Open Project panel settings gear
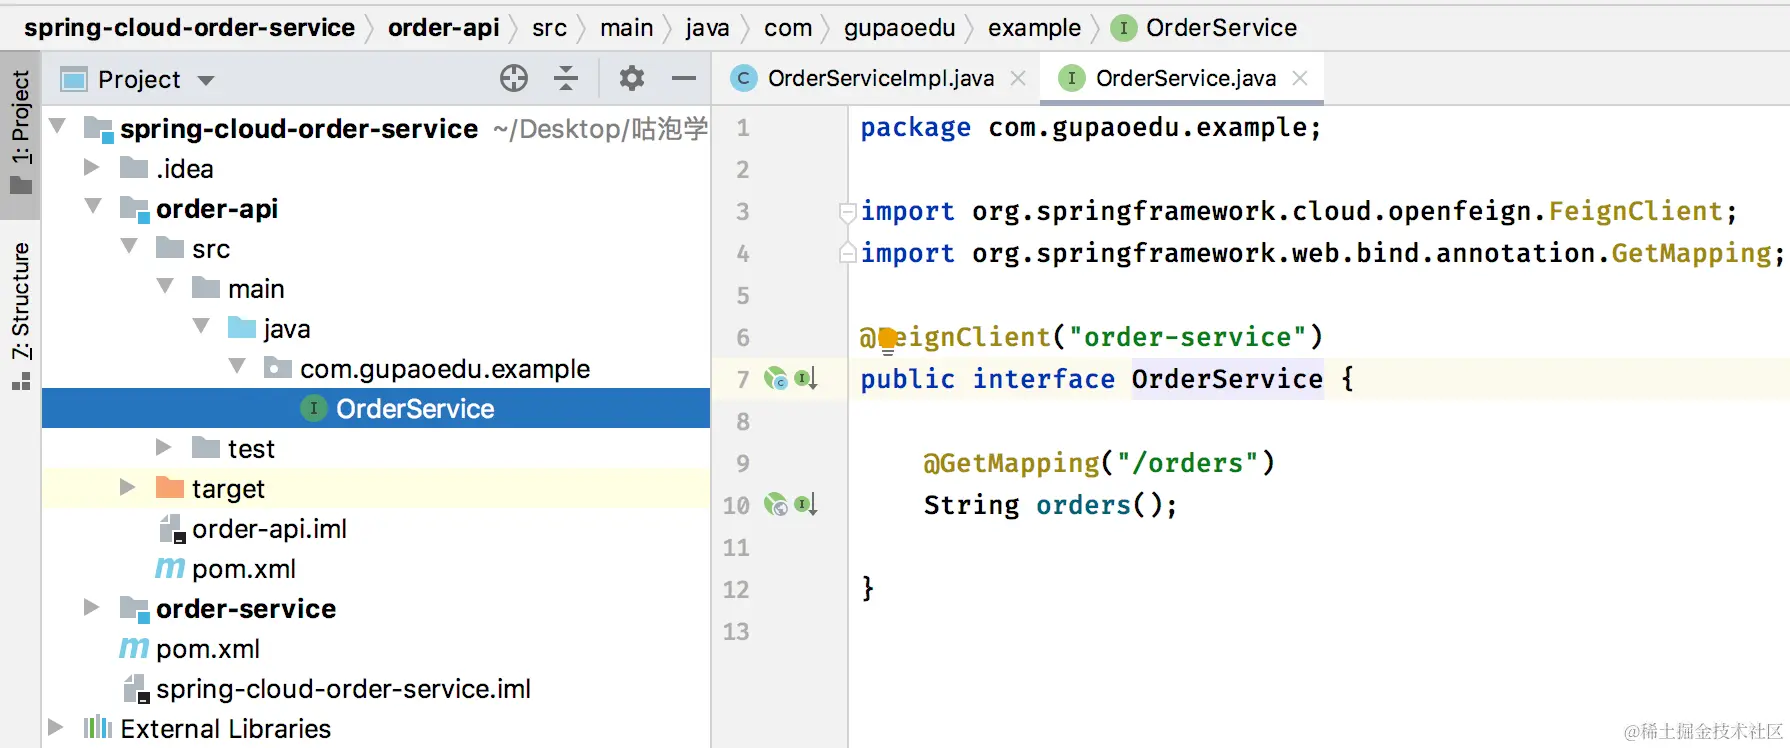 pyautogui.click(x=631, y=78)
